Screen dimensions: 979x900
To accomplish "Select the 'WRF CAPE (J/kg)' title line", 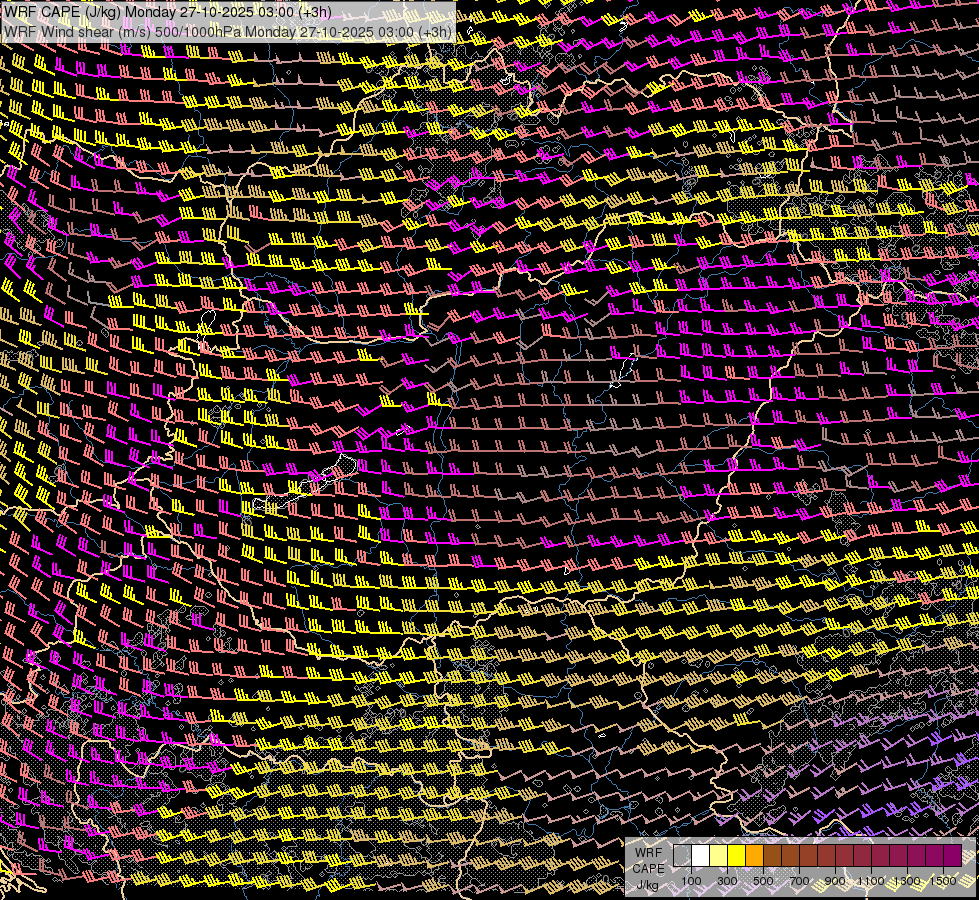I will coord(167,12).
